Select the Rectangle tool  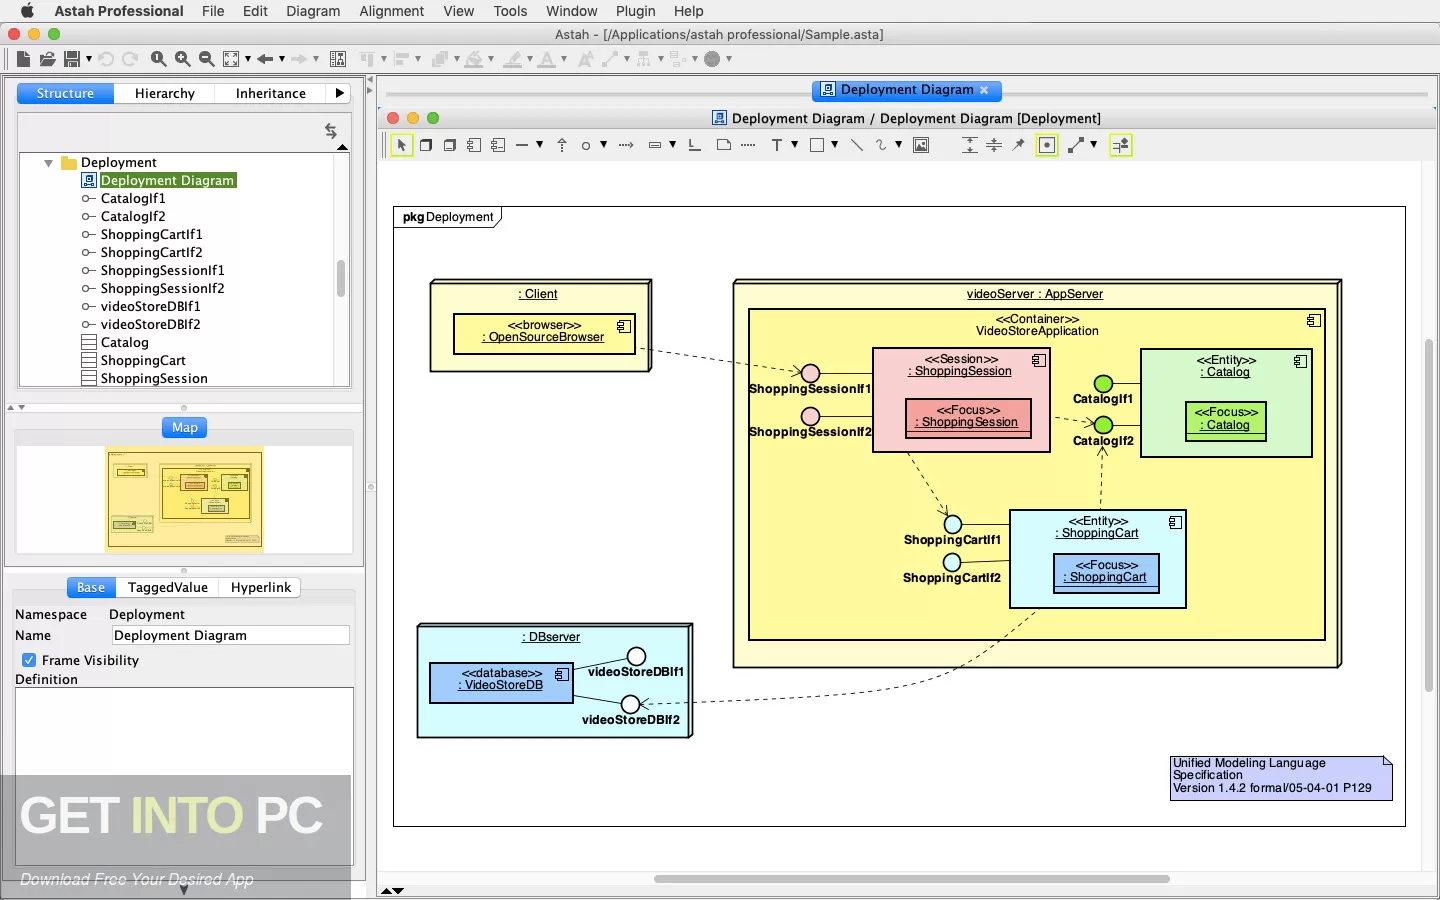coord(817,145)
